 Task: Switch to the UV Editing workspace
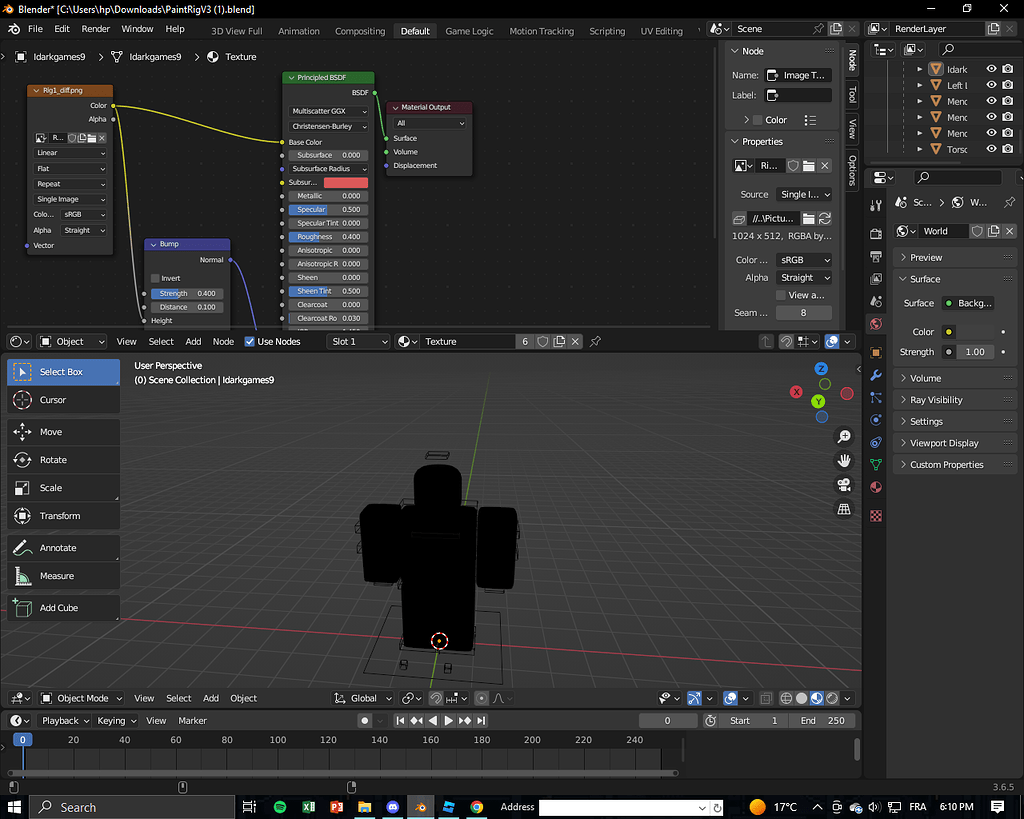(x=660, y=31)
